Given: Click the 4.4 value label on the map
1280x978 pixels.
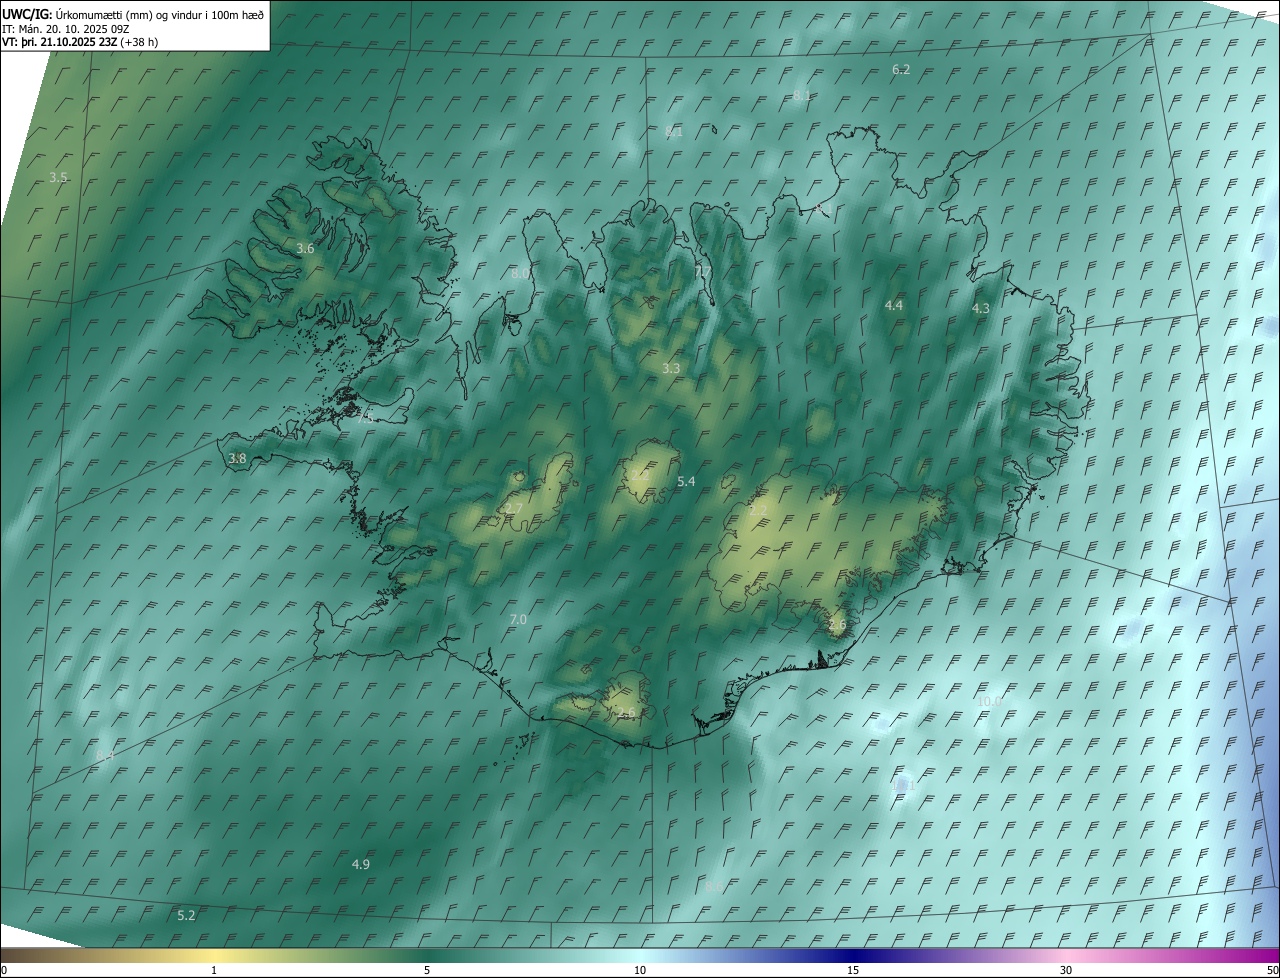Looking at the screenshot, I should coord(894,305).
